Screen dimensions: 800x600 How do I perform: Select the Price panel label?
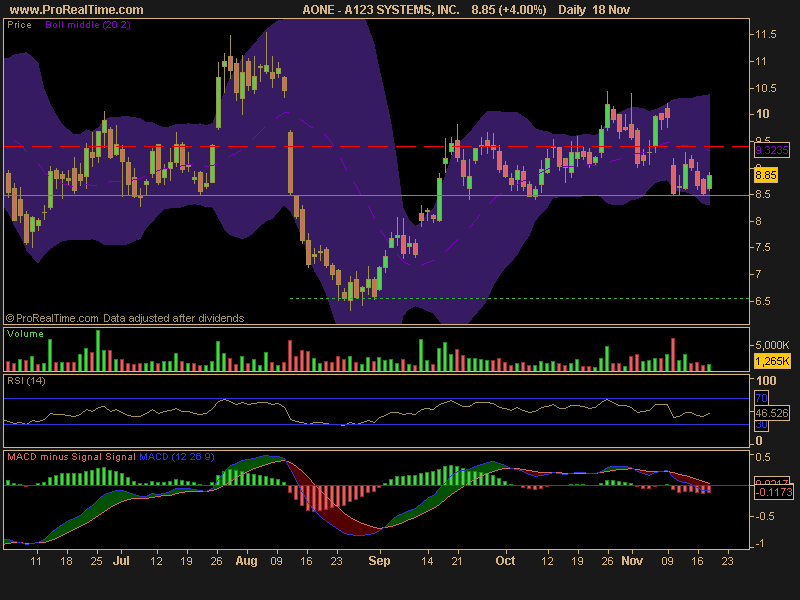click(19, 24)
